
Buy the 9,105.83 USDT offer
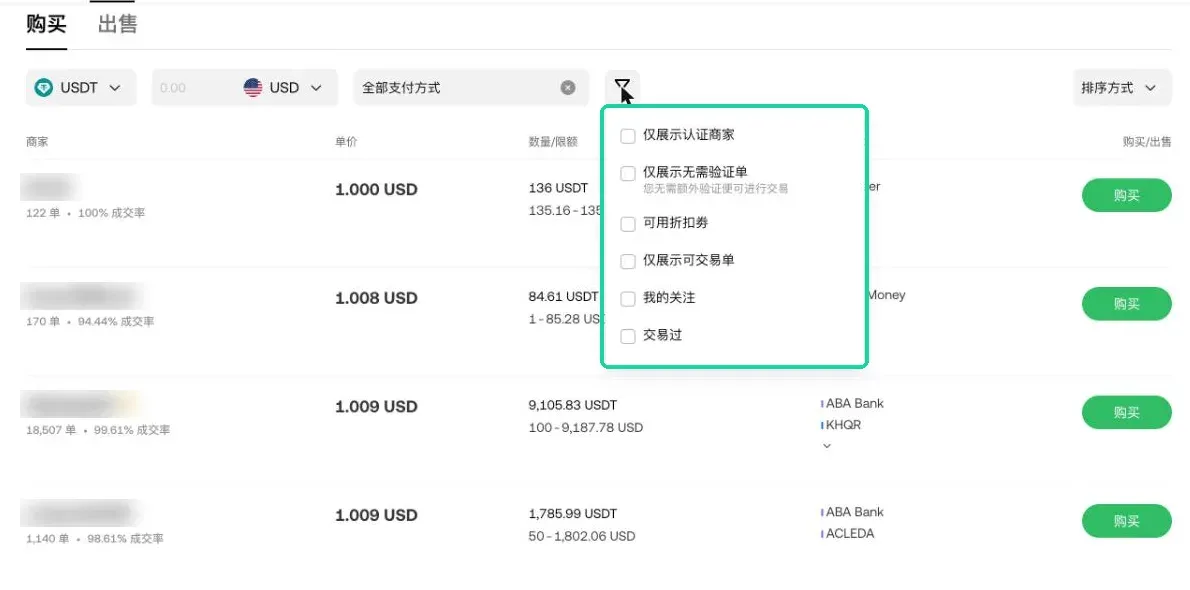pyautogui.click(x=1127, y=412)
